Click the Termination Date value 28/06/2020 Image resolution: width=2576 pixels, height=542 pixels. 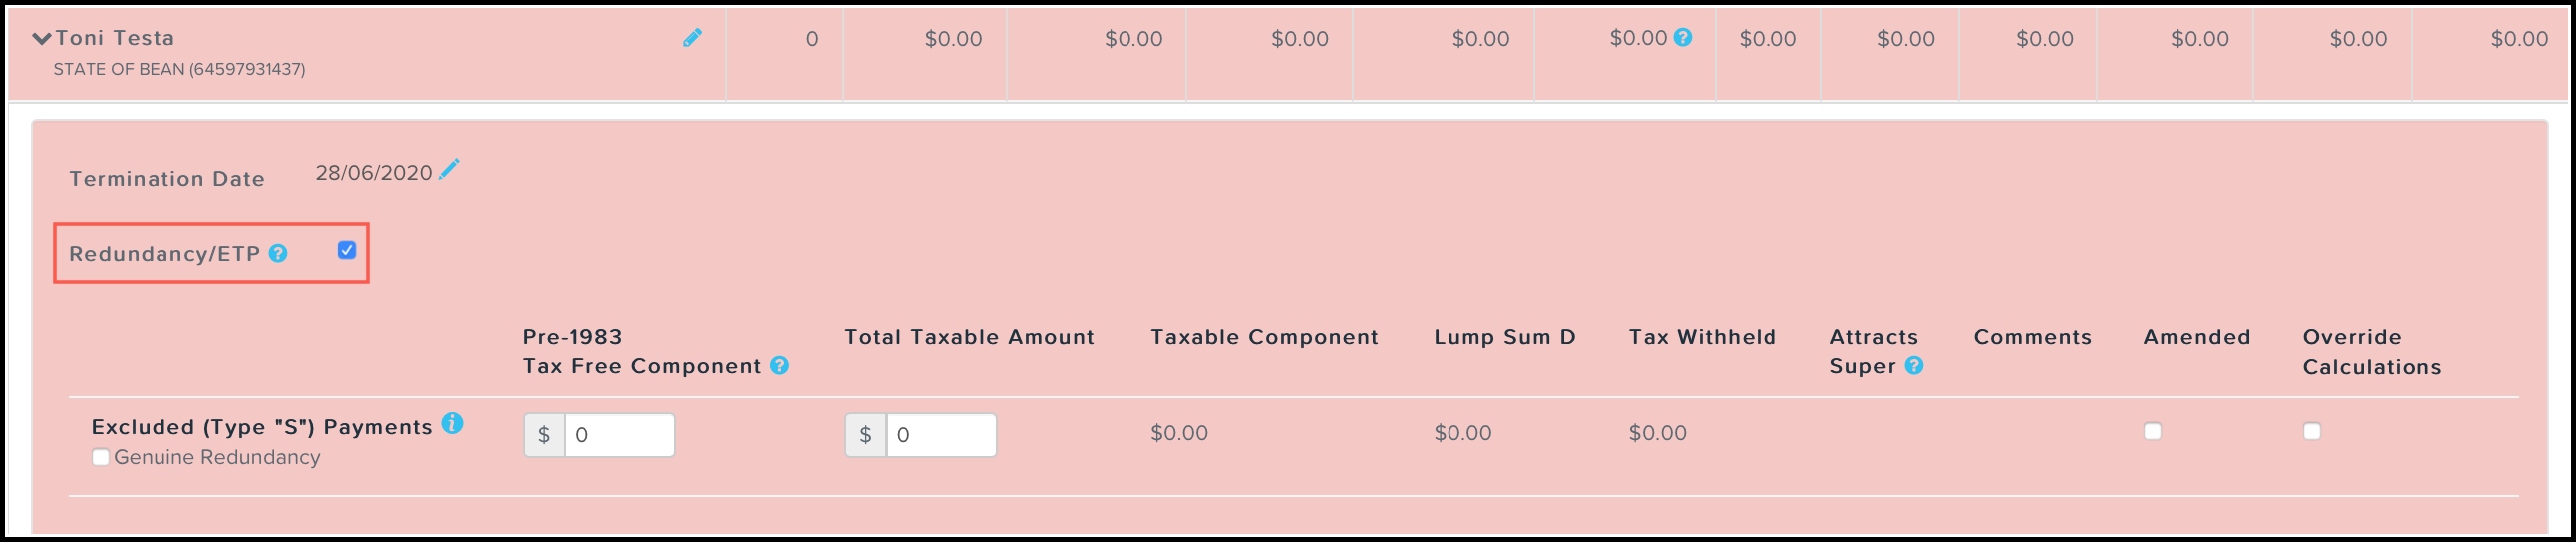(373, 174)
